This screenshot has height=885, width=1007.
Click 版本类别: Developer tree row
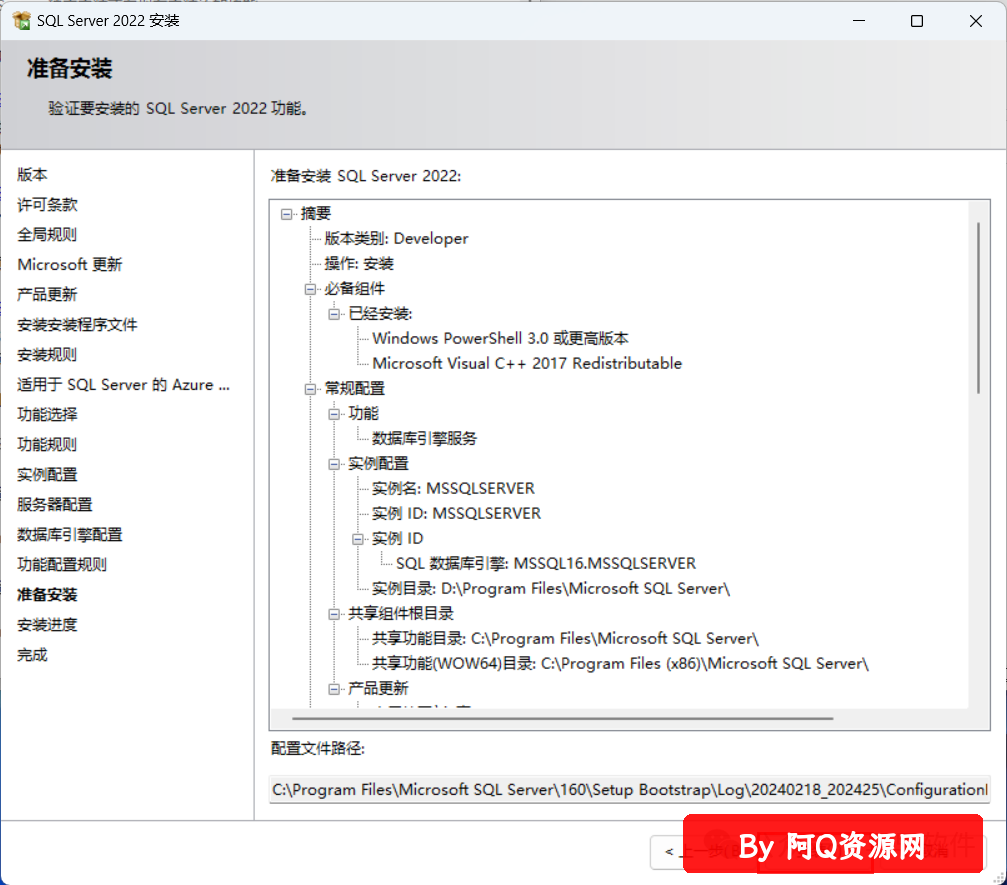pyautogui.click(x=396, y=239)
